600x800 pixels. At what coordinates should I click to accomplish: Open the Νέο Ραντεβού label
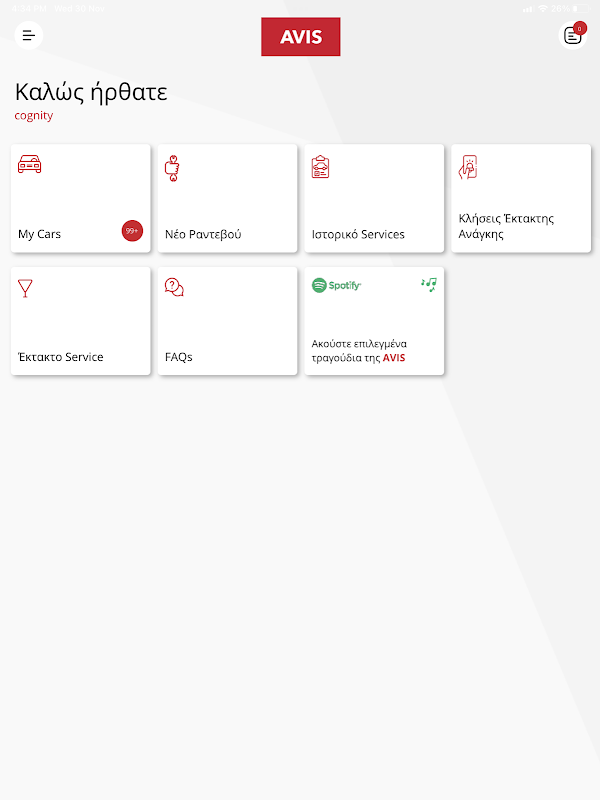coord(203,234)
